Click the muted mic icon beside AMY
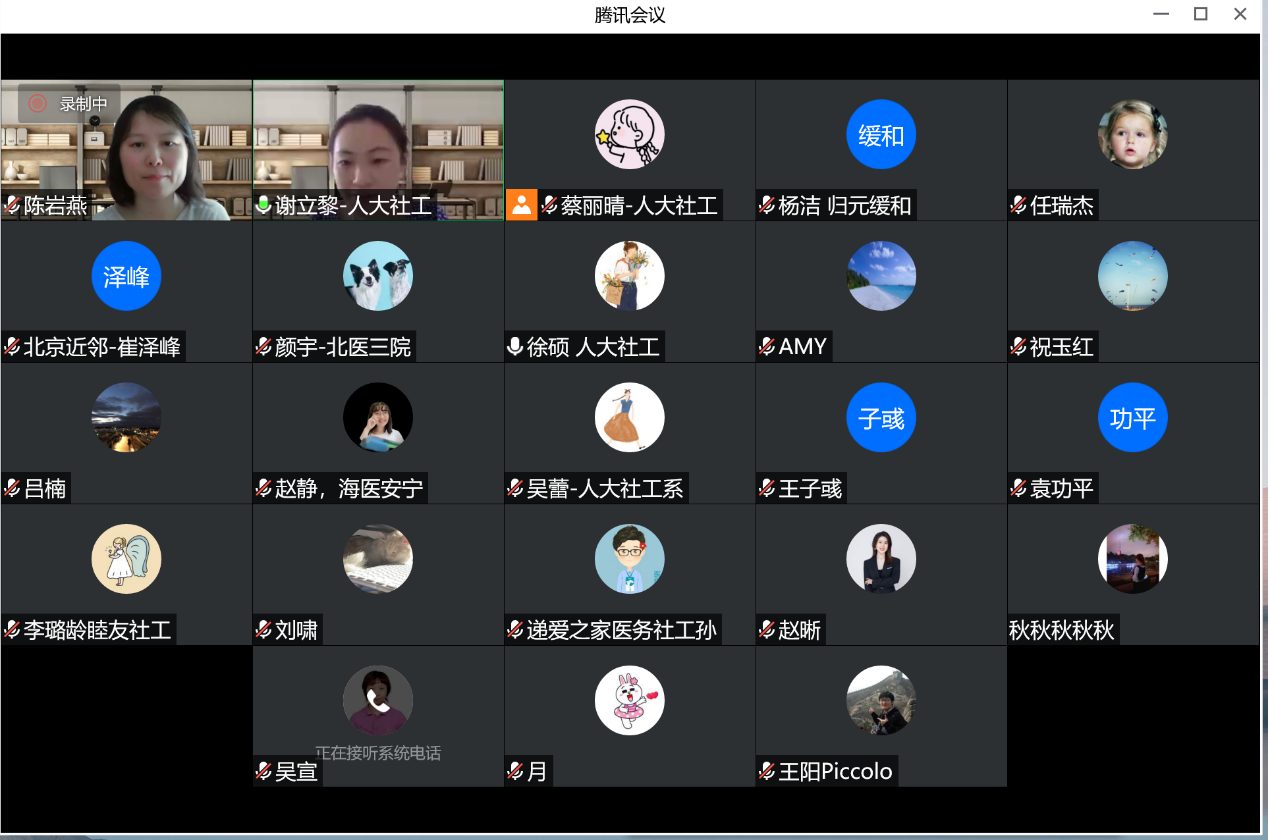 [x=767, y=347]
